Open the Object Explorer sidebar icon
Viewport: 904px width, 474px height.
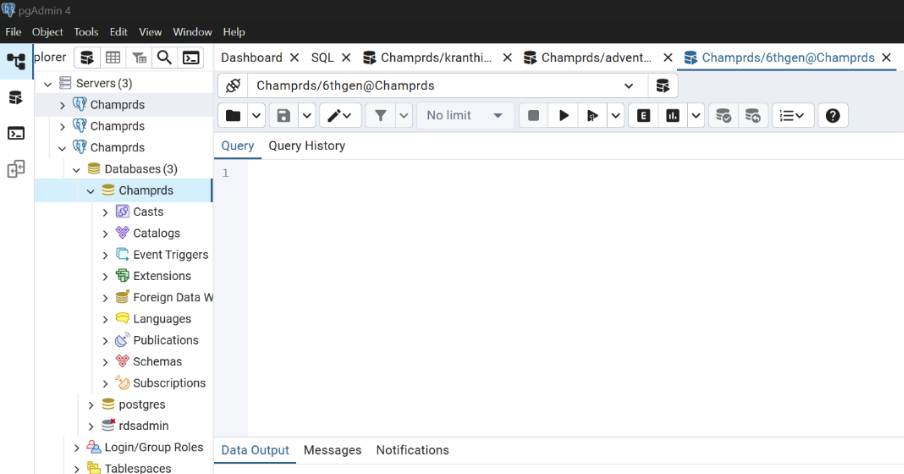click(x=16, y=61)
